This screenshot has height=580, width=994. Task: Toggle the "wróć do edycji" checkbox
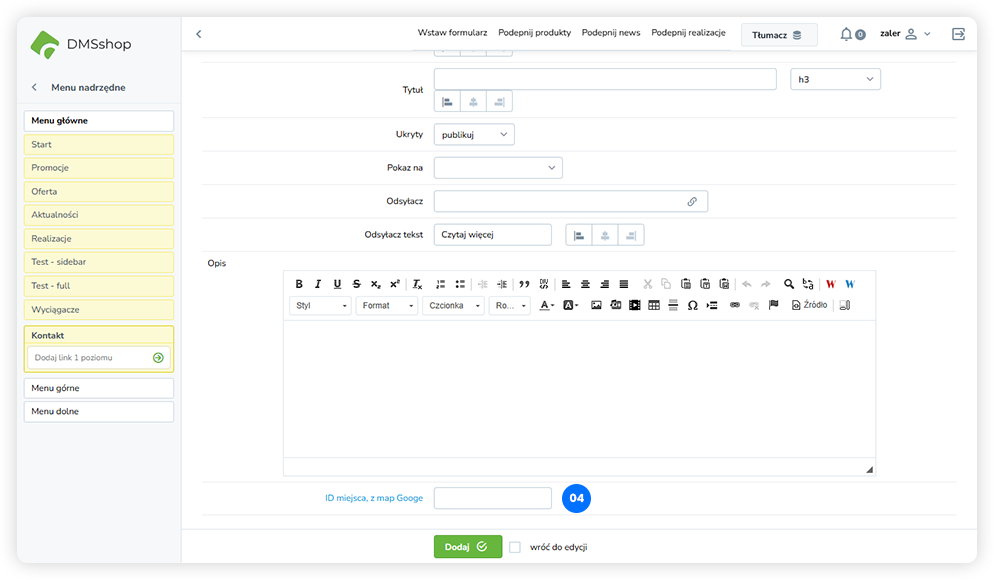(515, 547)
